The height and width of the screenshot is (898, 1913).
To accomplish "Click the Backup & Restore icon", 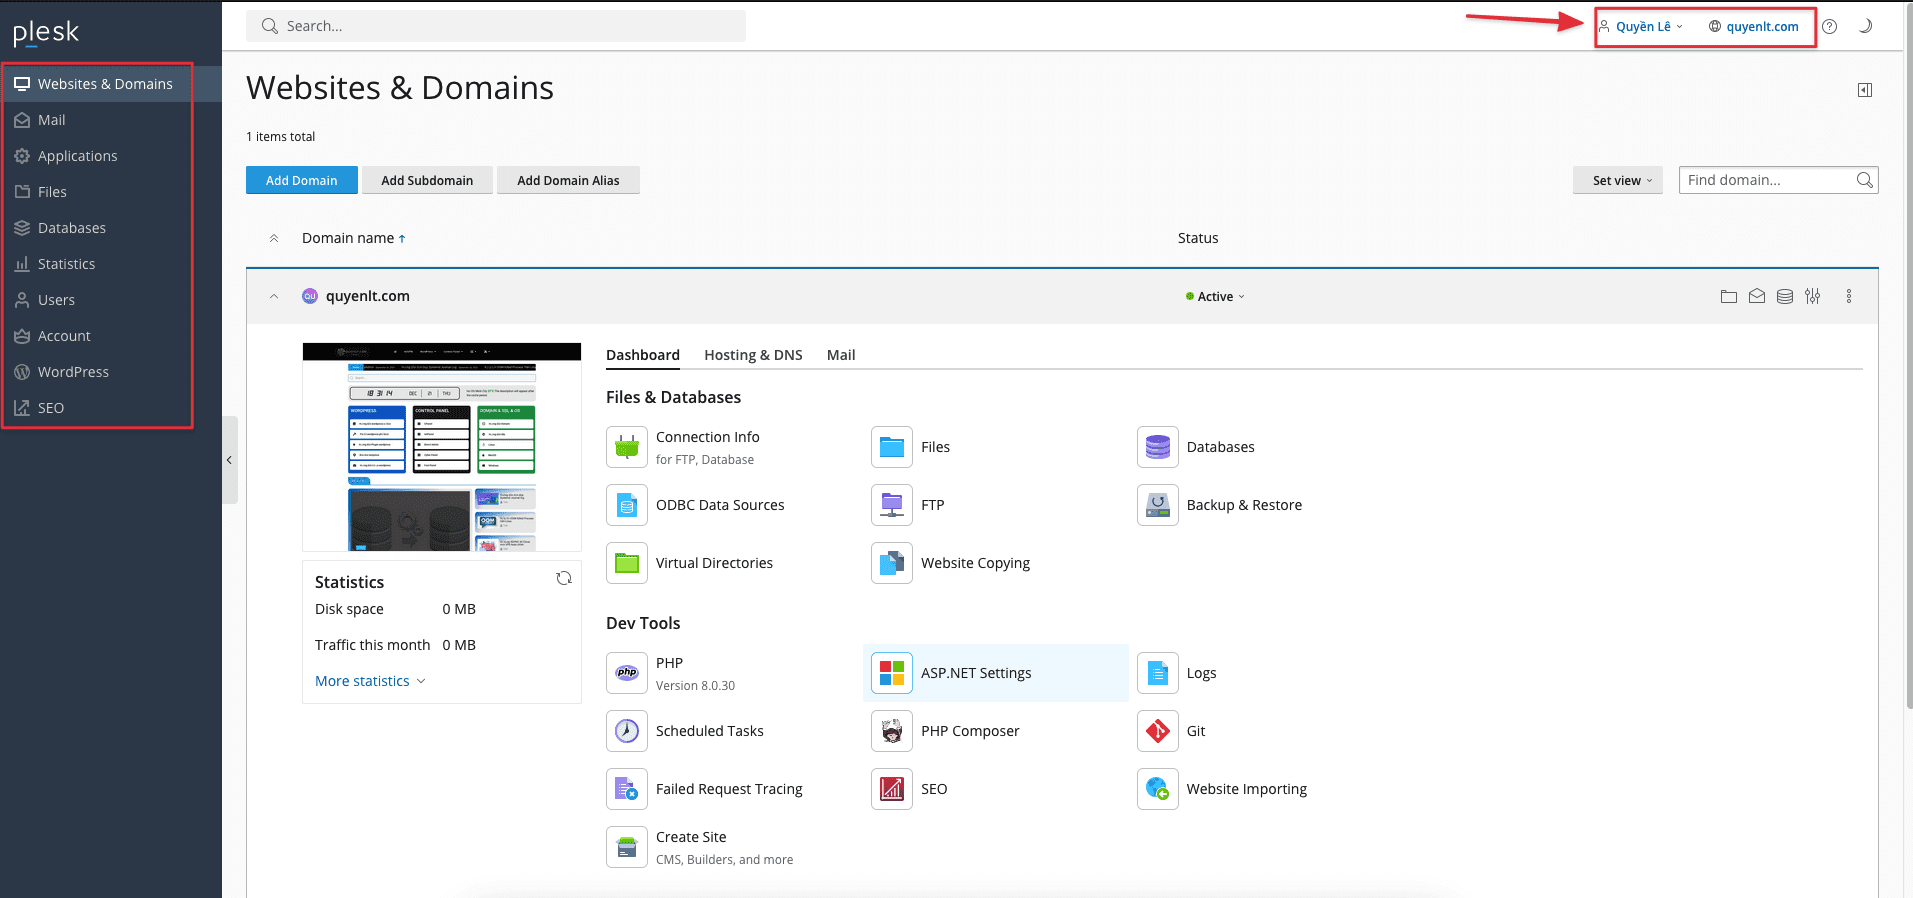I will point(1157,505).
